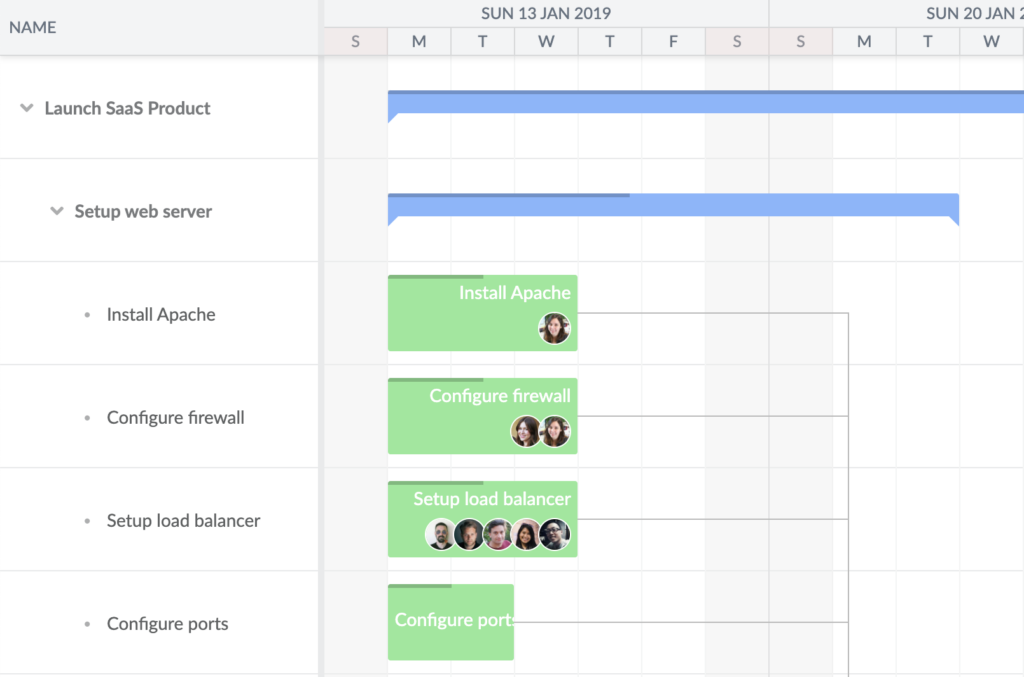Click the bearded man avatar on Setup load balancer

tap(440, 534)
